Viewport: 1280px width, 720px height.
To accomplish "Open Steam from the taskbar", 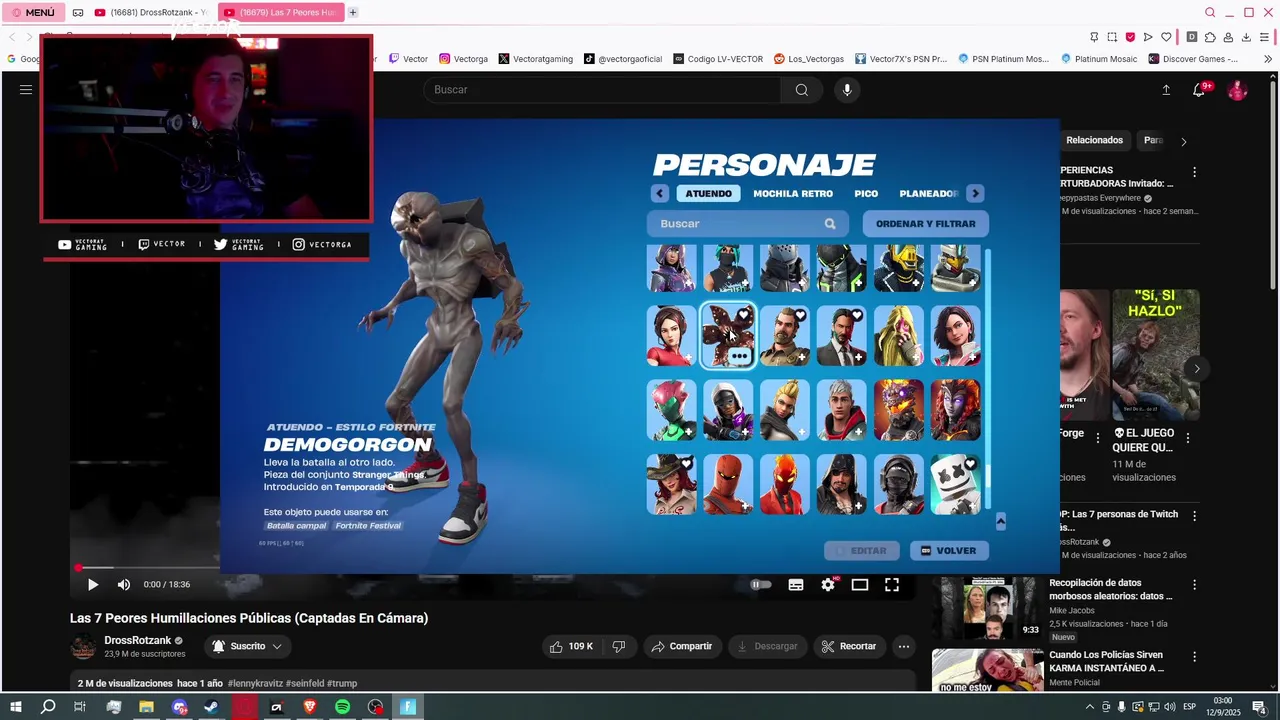I will (211, 707).
